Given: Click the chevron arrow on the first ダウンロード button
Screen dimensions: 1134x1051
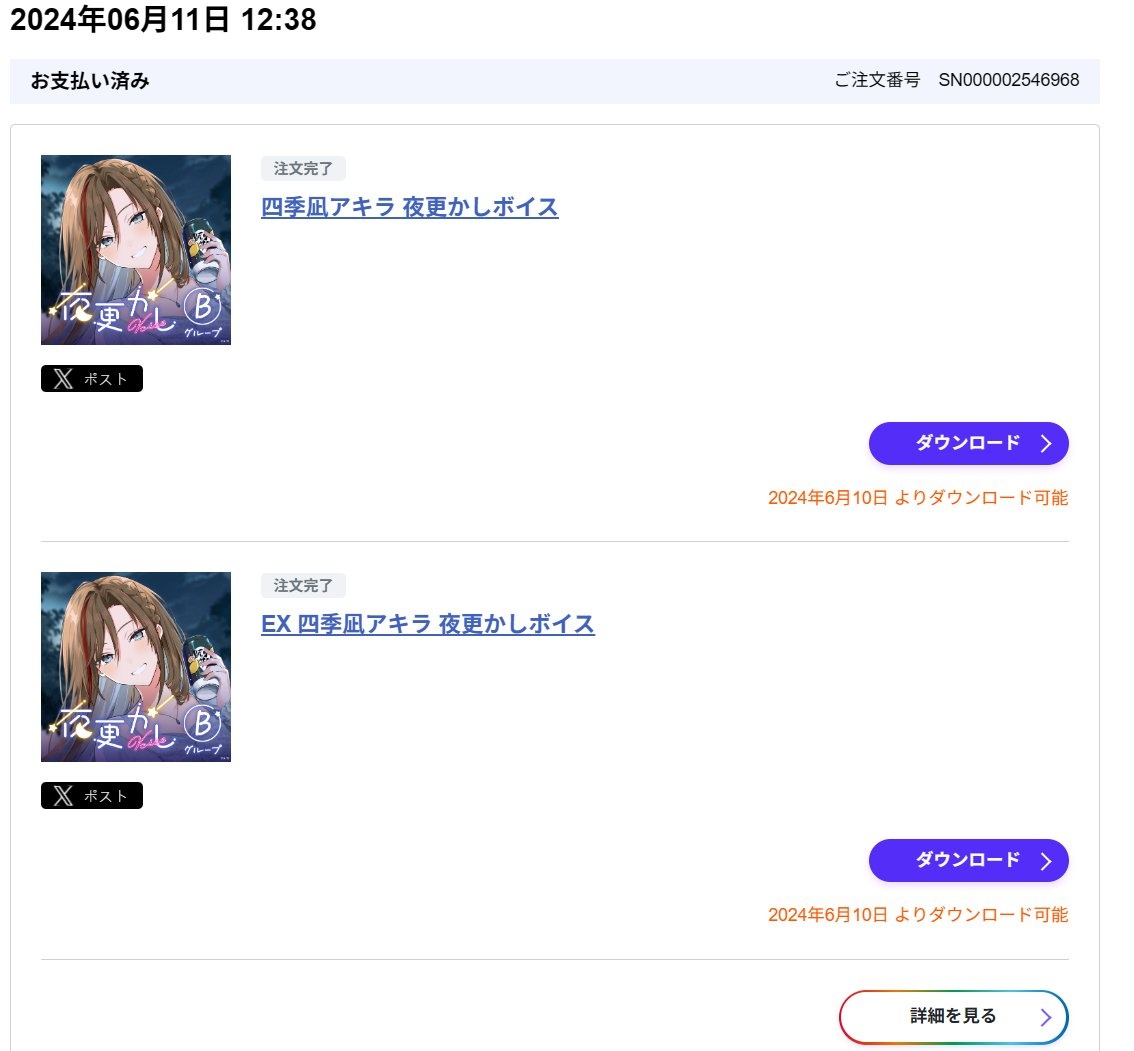Looking at the screenshot, I should click(x=1046, y=443).
